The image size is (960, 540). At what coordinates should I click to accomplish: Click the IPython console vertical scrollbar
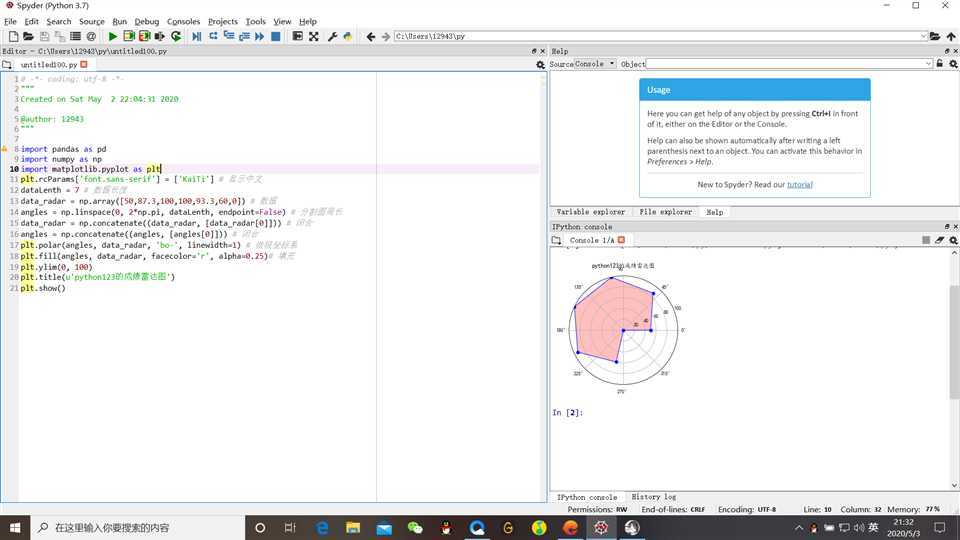[954, 341]
